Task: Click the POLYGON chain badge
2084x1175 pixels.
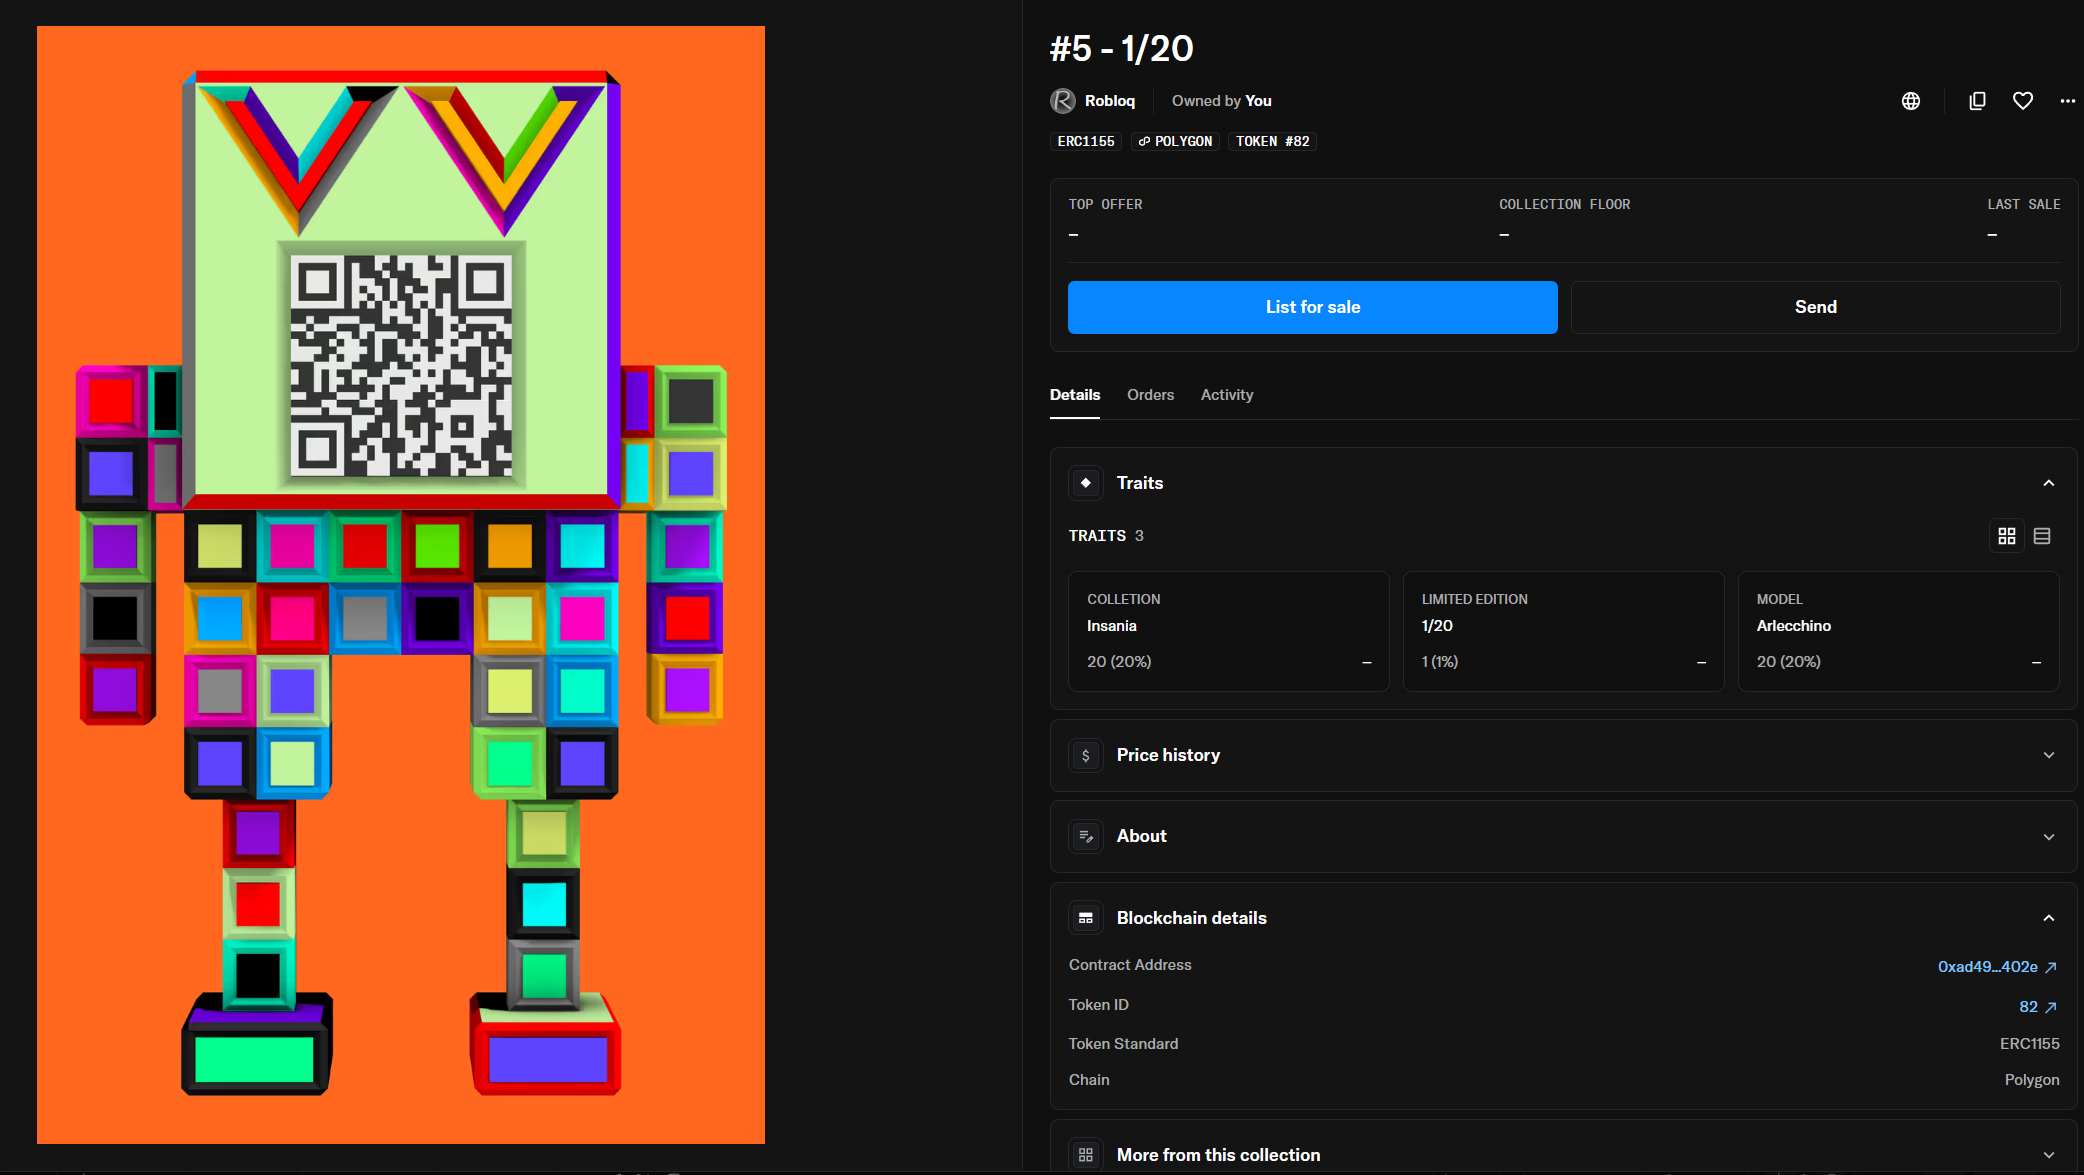Action: point(1175,141)
